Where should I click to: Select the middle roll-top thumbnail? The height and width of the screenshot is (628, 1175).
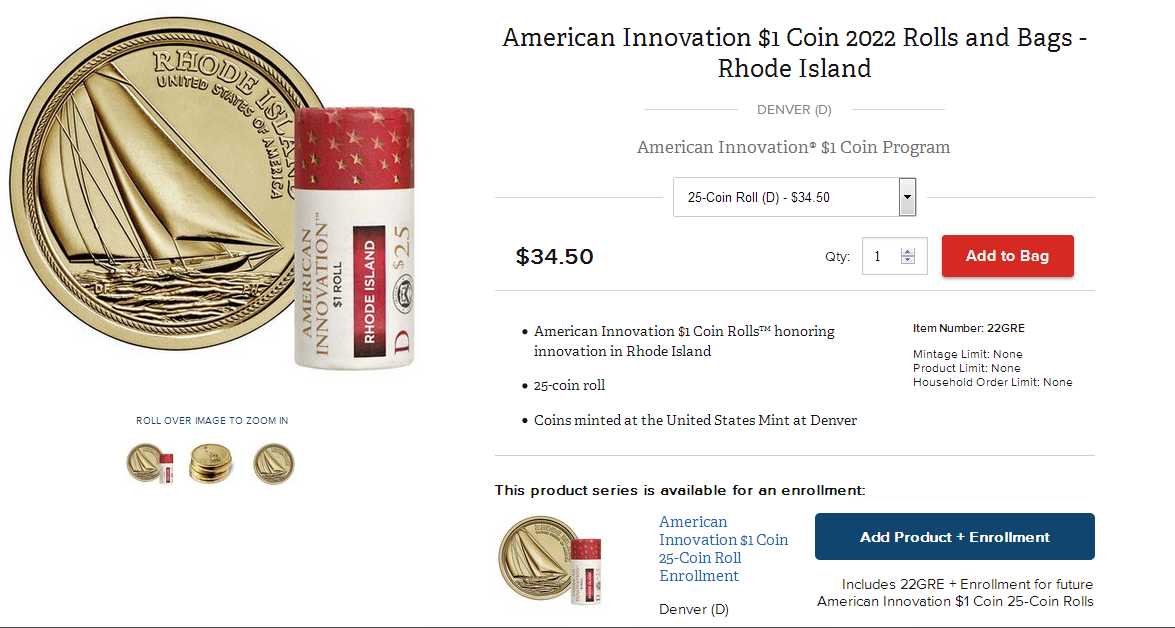212,463
